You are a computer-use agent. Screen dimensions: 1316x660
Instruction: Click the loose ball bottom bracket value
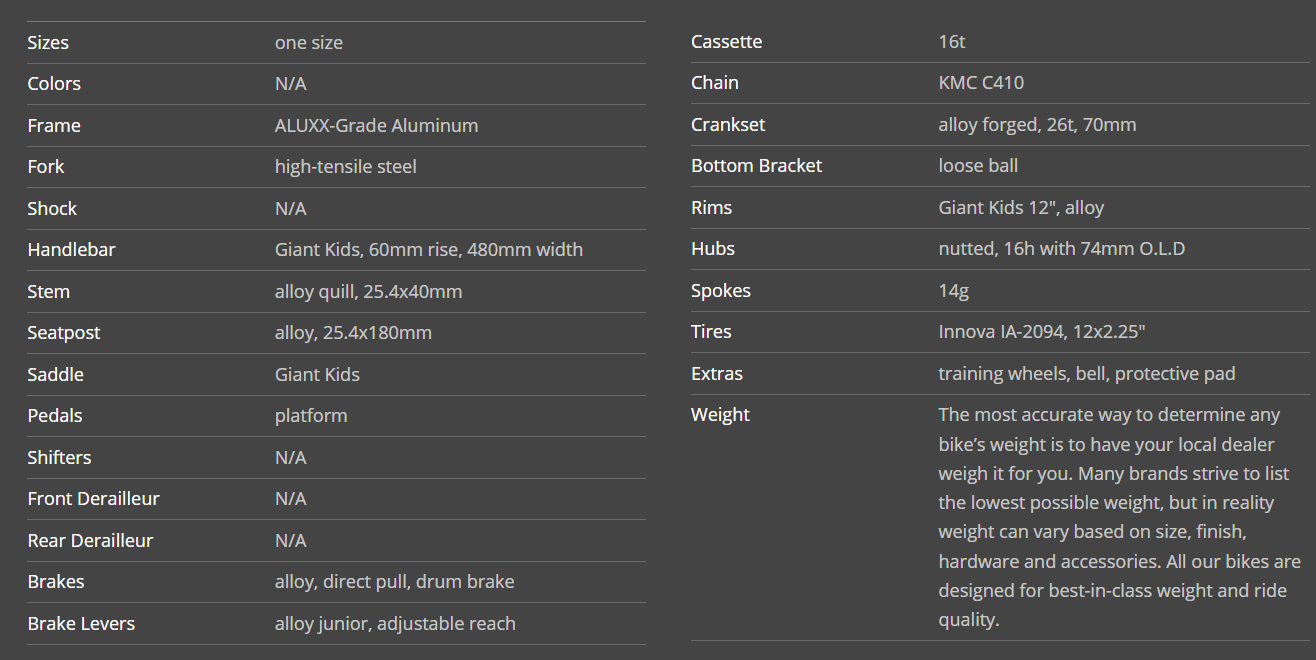(x=978, y=166)
